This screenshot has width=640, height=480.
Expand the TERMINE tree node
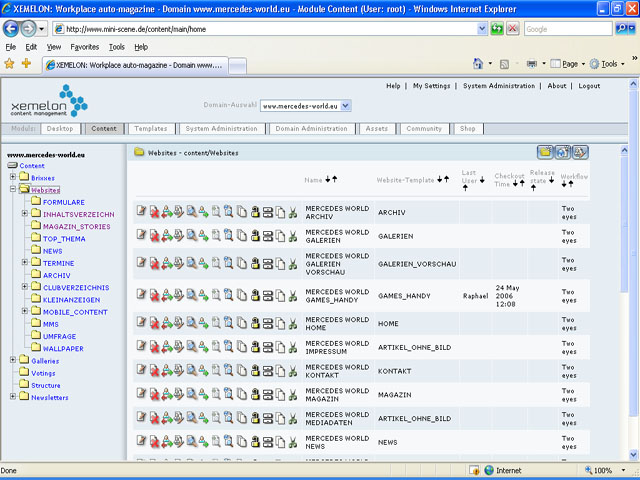(25, 262)
